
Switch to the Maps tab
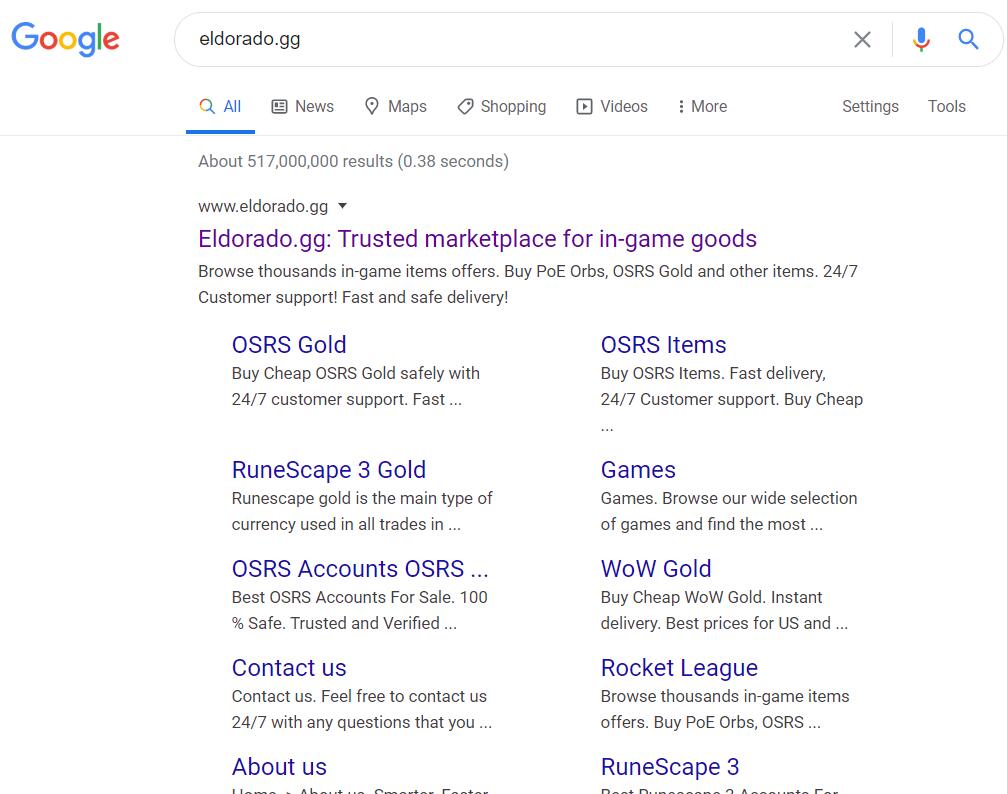click(x=396, y=106)
